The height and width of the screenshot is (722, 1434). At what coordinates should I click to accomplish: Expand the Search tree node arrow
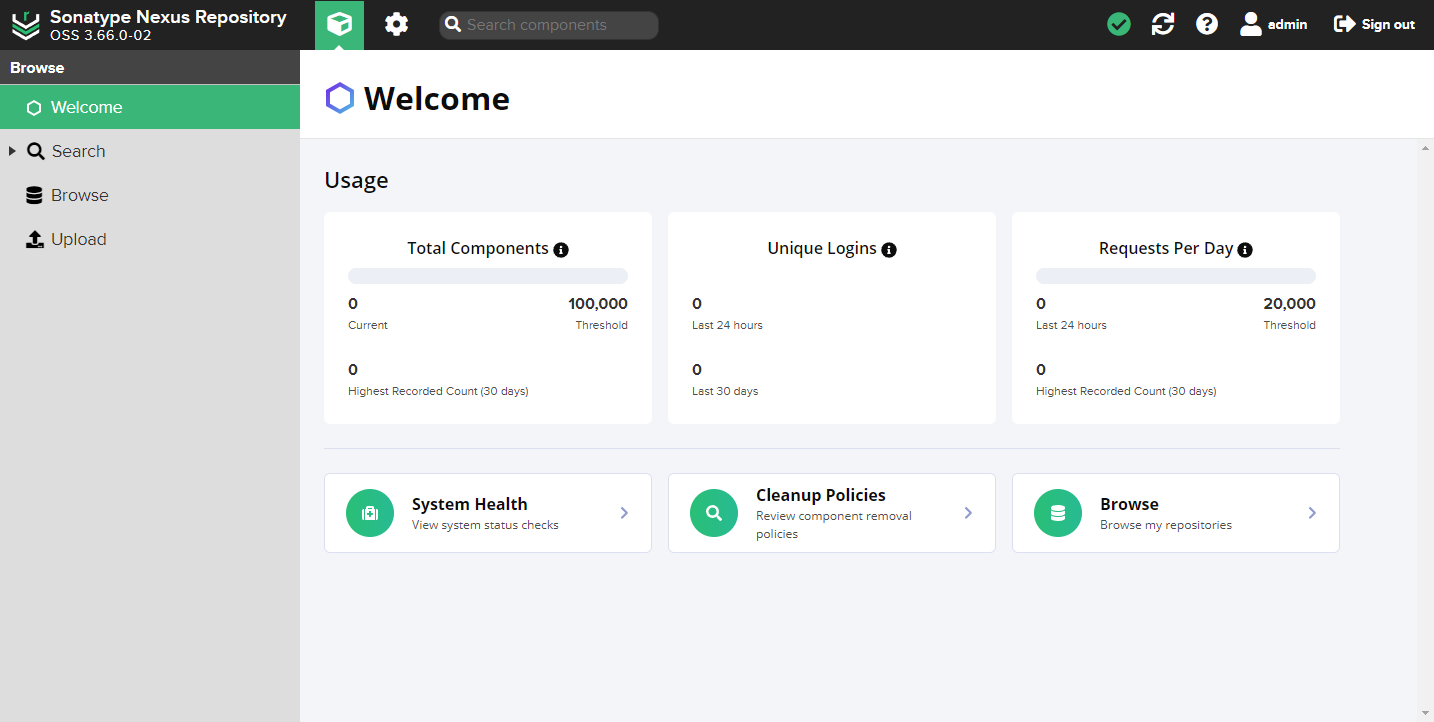12,151
